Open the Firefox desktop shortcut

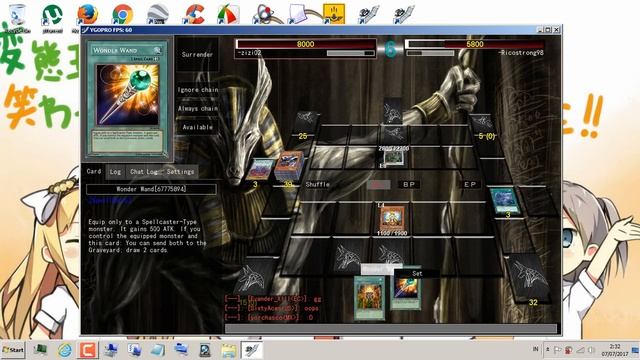point(87,15)
